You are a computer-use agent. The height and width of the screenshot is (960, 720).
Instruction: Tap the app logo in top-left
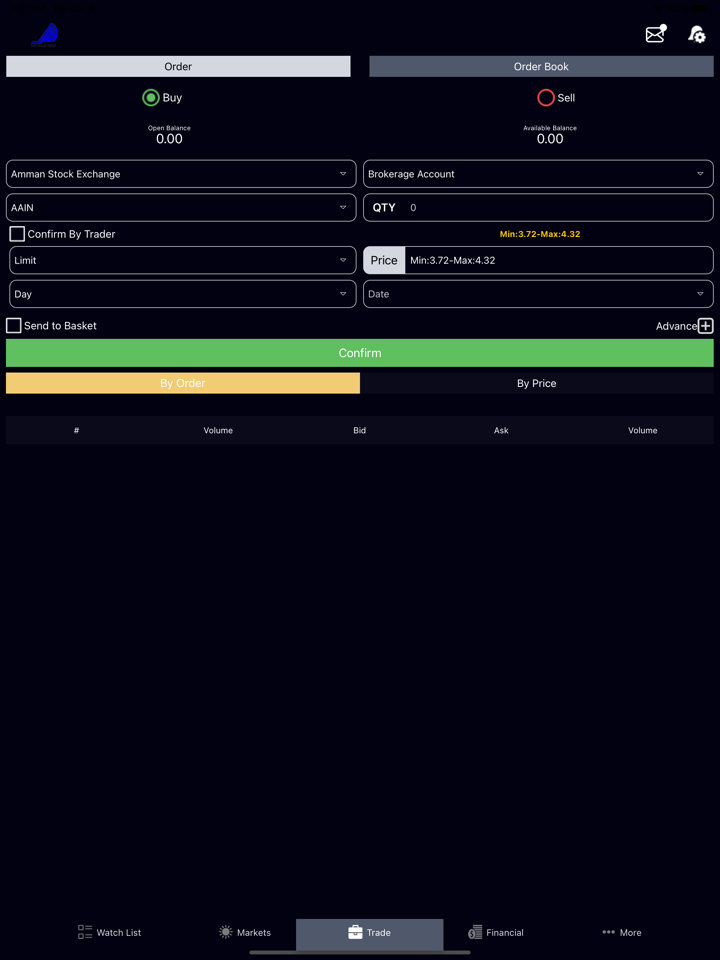pyautogui.click(x=46, y=35)
